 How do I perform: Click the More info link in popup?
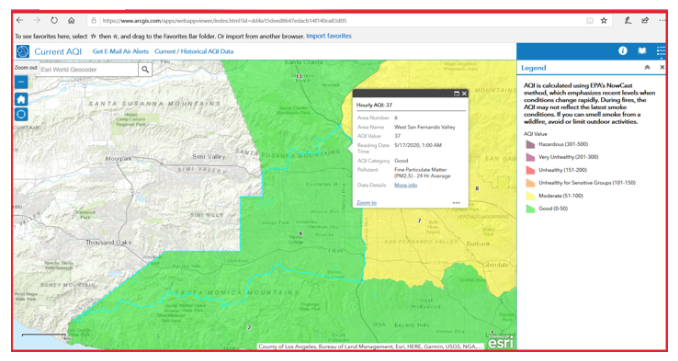pos(406,185)
